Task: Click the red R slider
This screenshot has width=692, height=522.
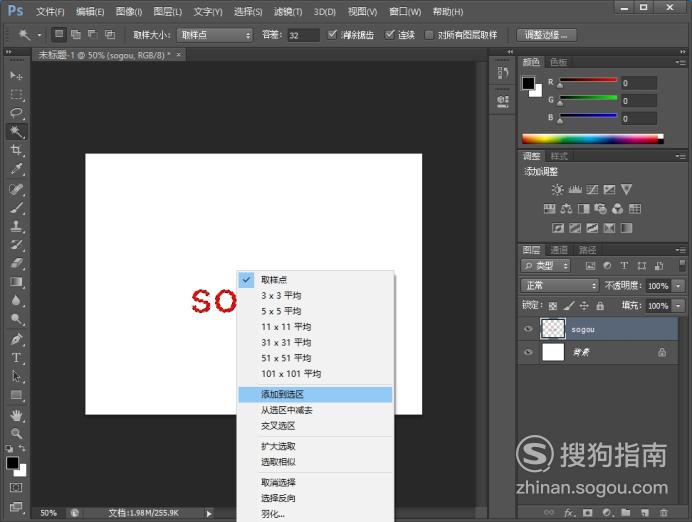Action: pos(588,80)
